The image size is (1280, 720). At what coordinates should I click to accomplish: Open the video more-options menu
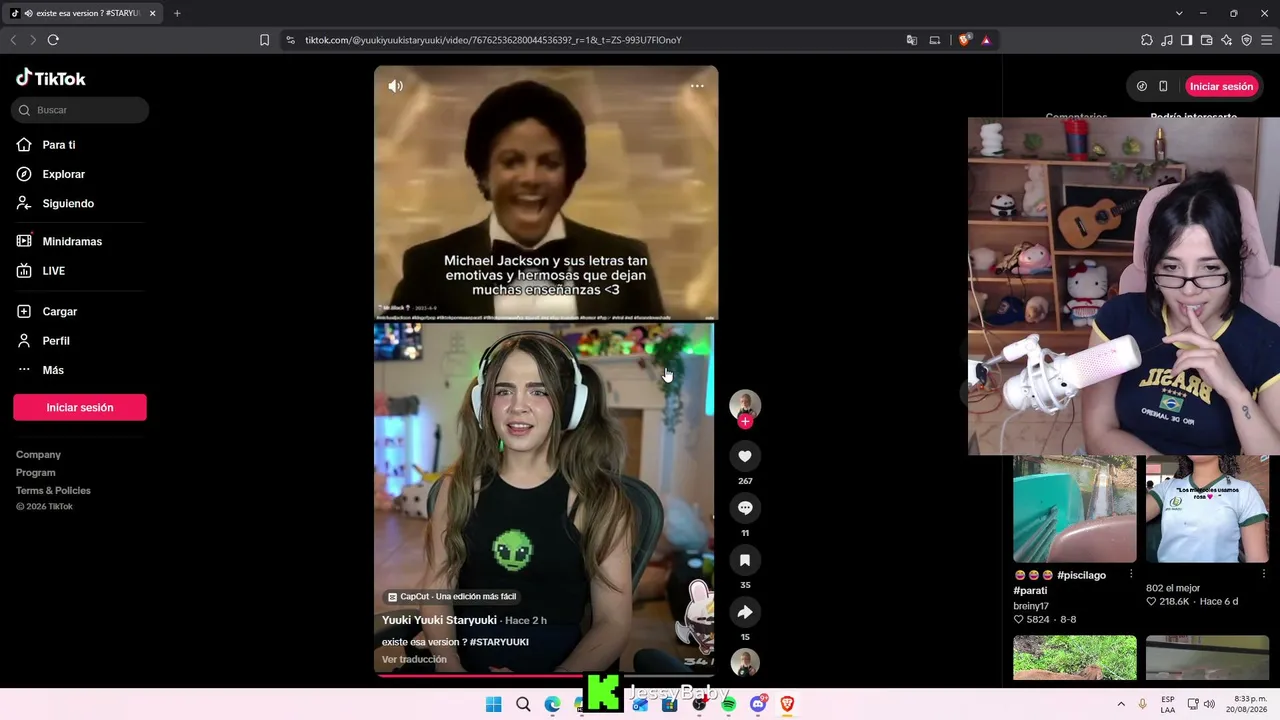click(x=697, y=86)
